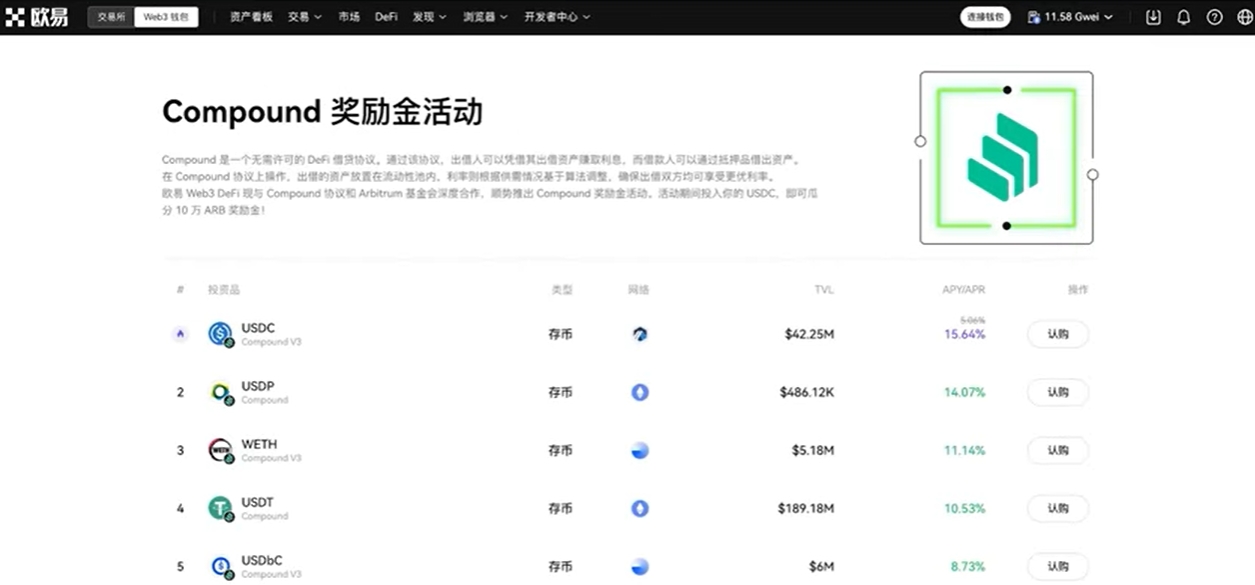The image size is (1255, 585).
Task: Click the Compound 奖励金活动 heading
Action: tap(322, 112)
